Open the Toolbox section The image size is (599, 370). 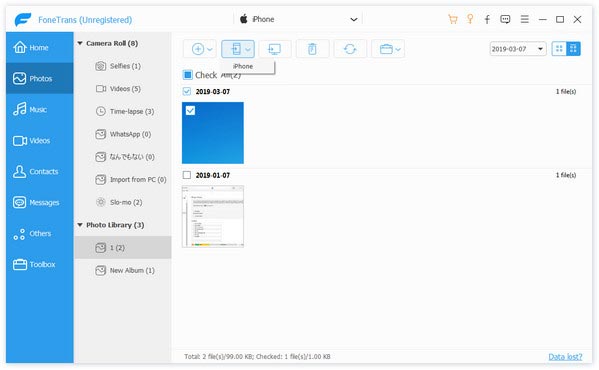click(39, 264)
